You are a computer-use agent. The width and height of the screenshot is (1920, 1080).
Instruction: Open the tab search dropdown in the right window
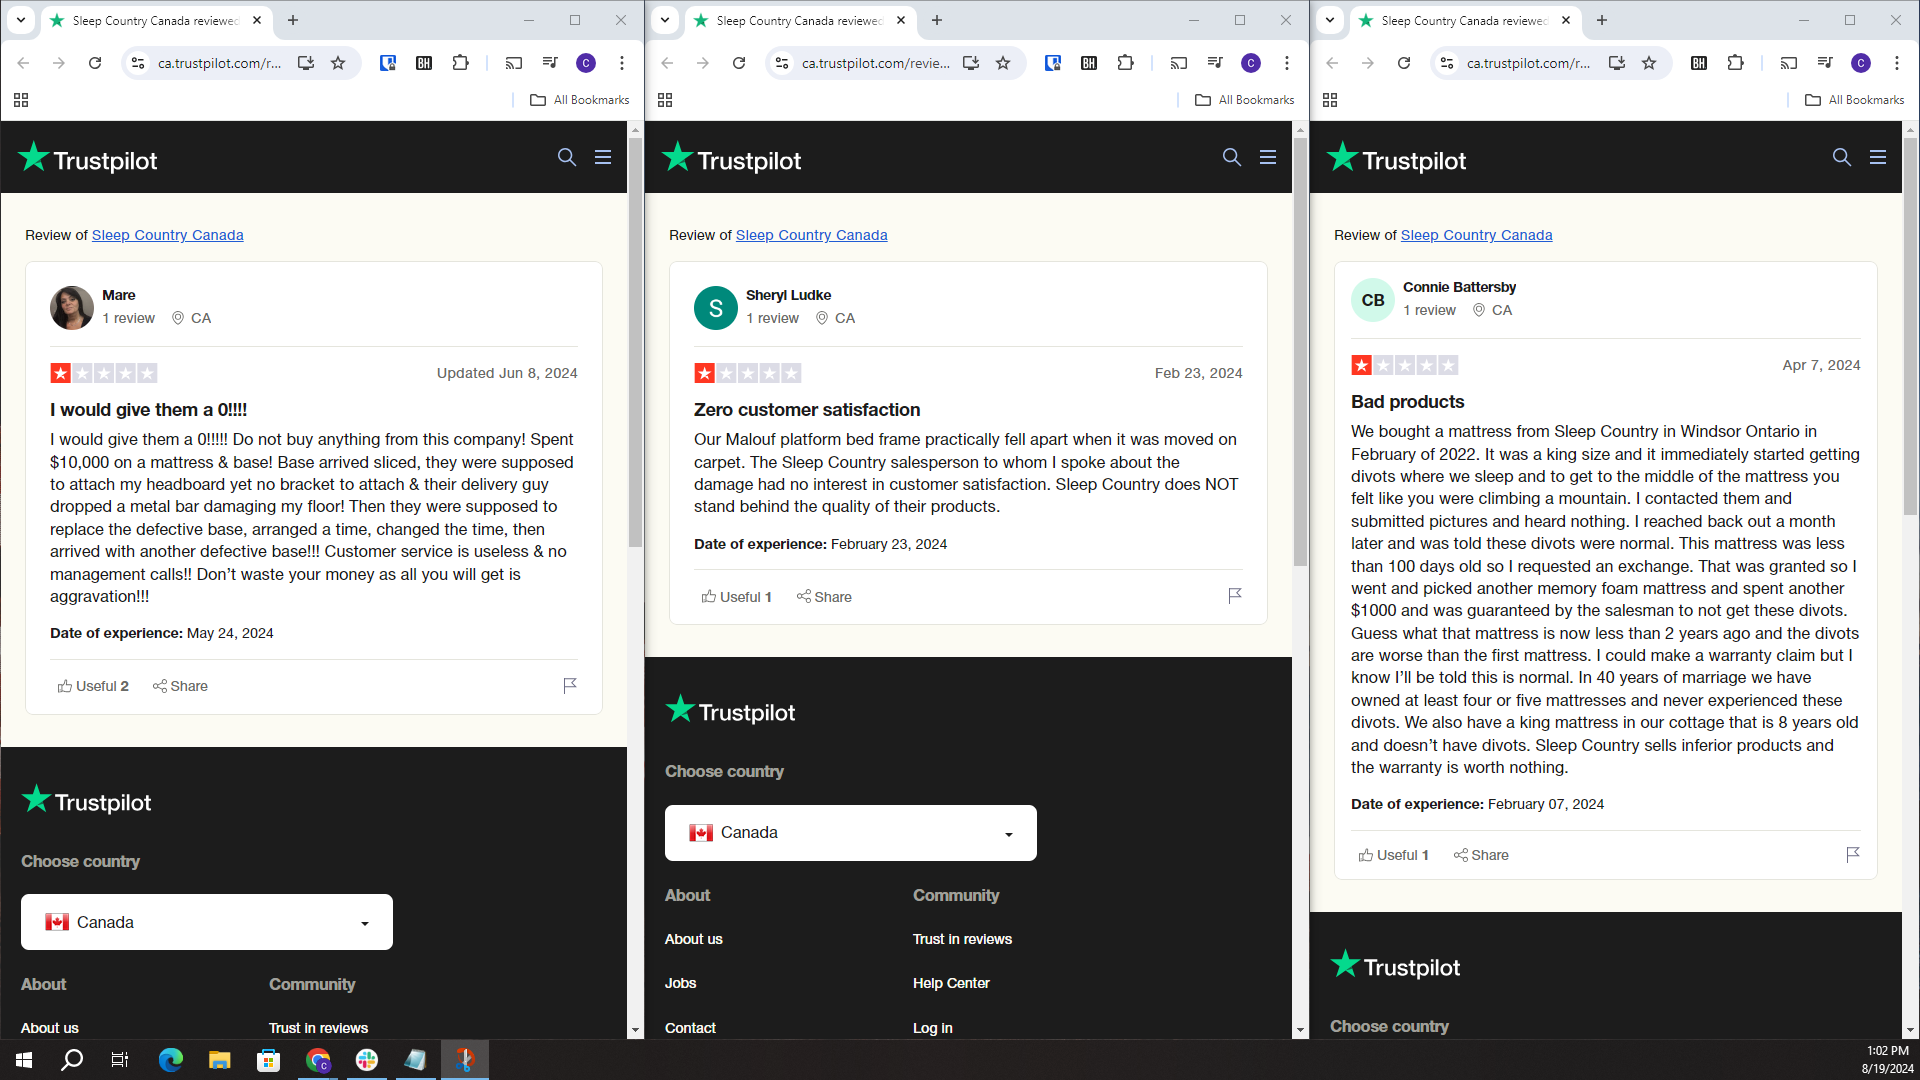point(1330,20)
